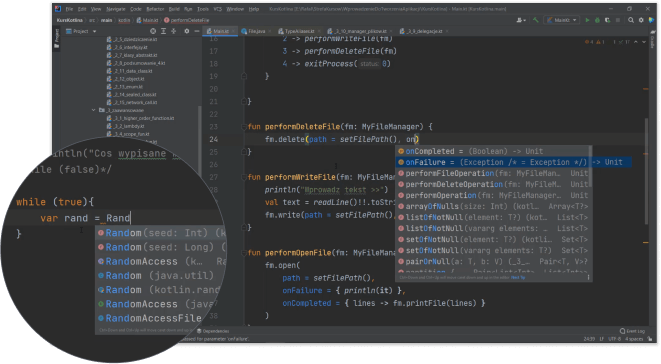Click Expand All icon in Project panel
Image resolution: width=661 pixels, height=364 pixels.
164,31
